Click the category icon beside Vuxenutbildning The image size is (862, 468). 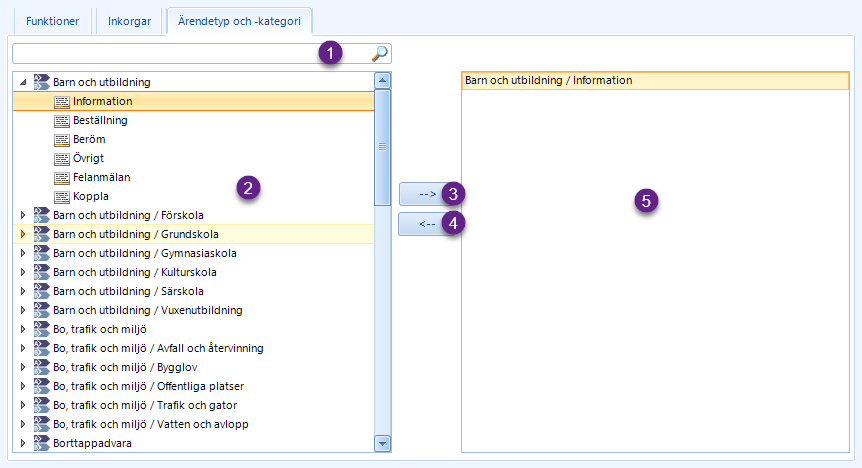[x=41, y=310]
